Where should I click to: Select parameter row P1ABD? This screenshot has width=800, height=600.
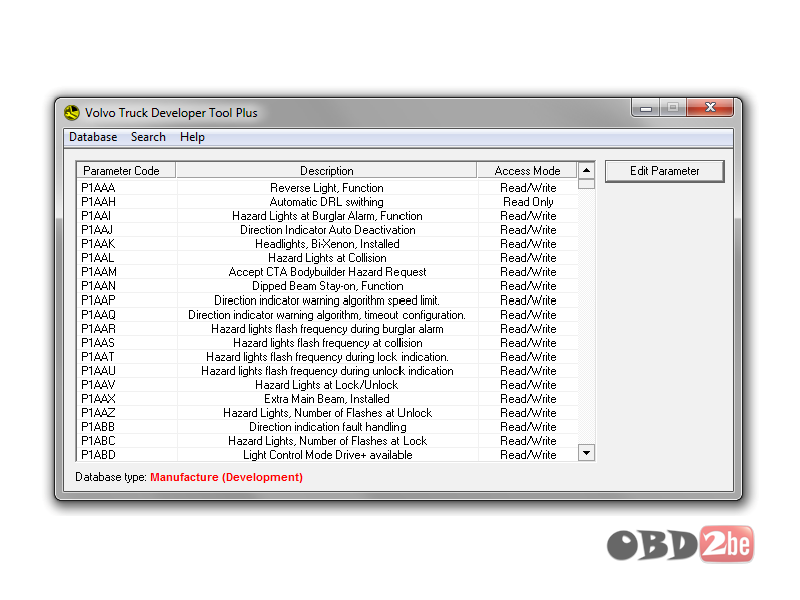tap(327, 455)
